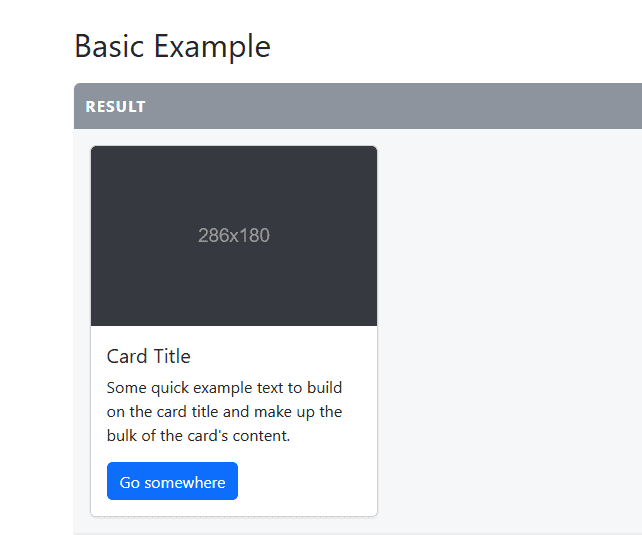Click the word 'Basic' in the page heading
Screen dimensions: 642x535
[x=109, y=46]
